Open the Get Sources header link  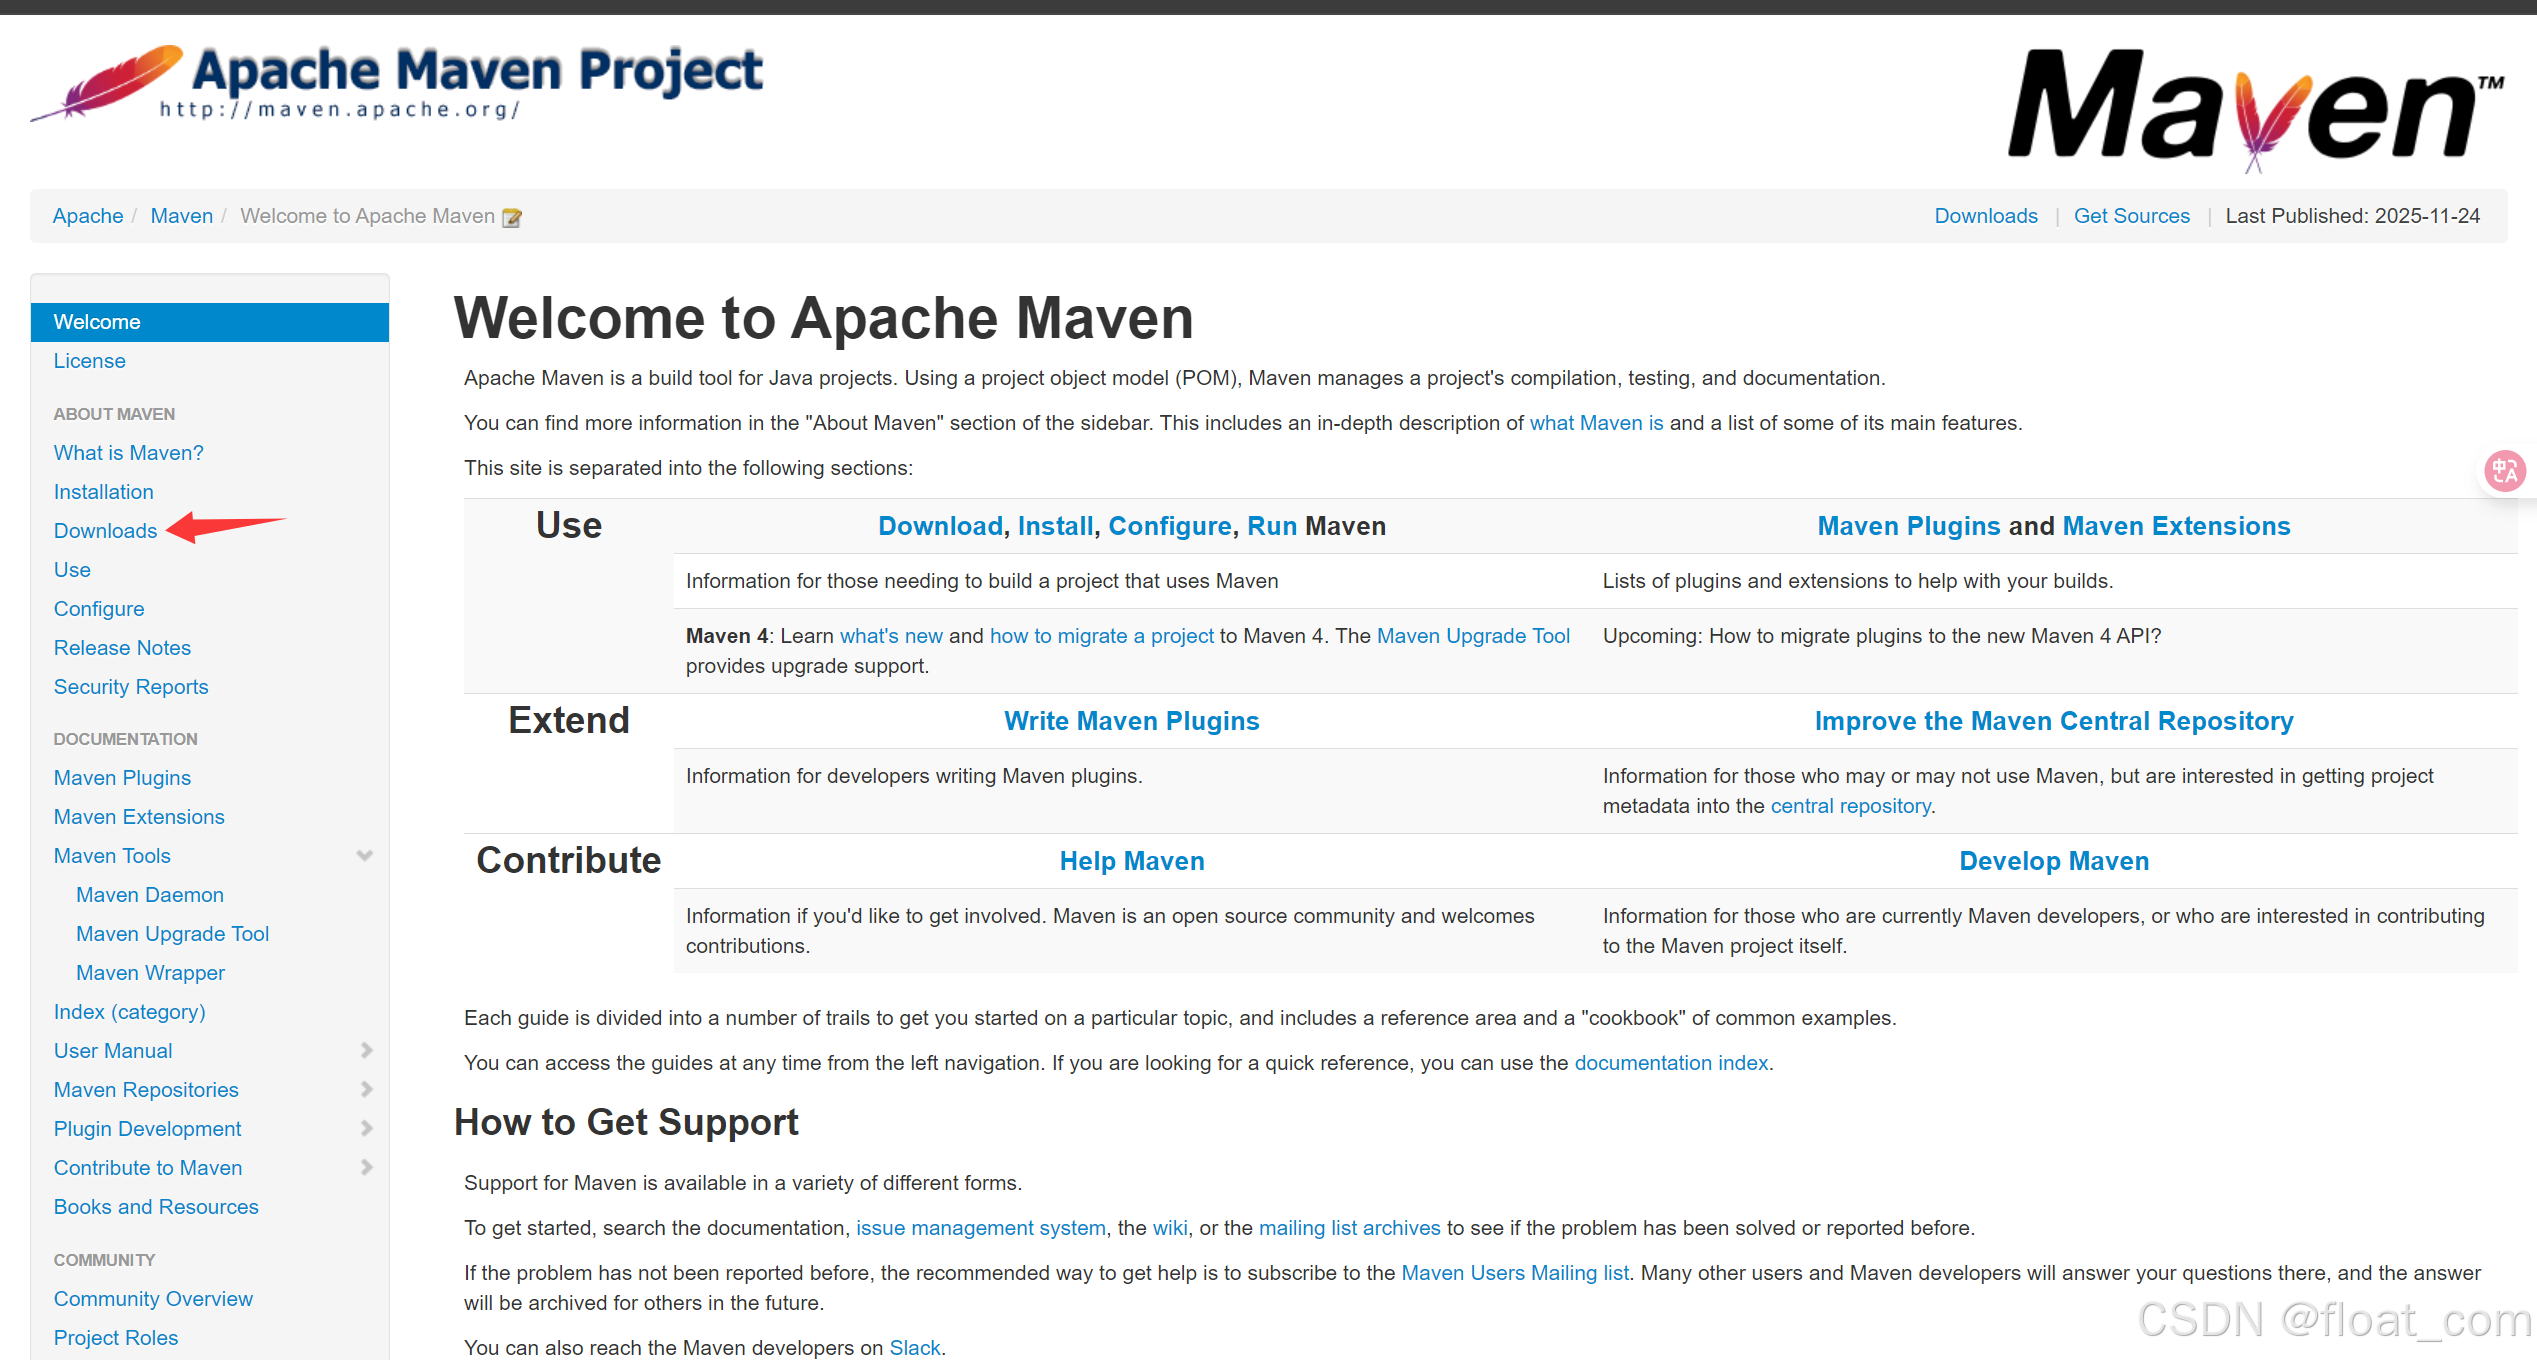[2131, 216]
